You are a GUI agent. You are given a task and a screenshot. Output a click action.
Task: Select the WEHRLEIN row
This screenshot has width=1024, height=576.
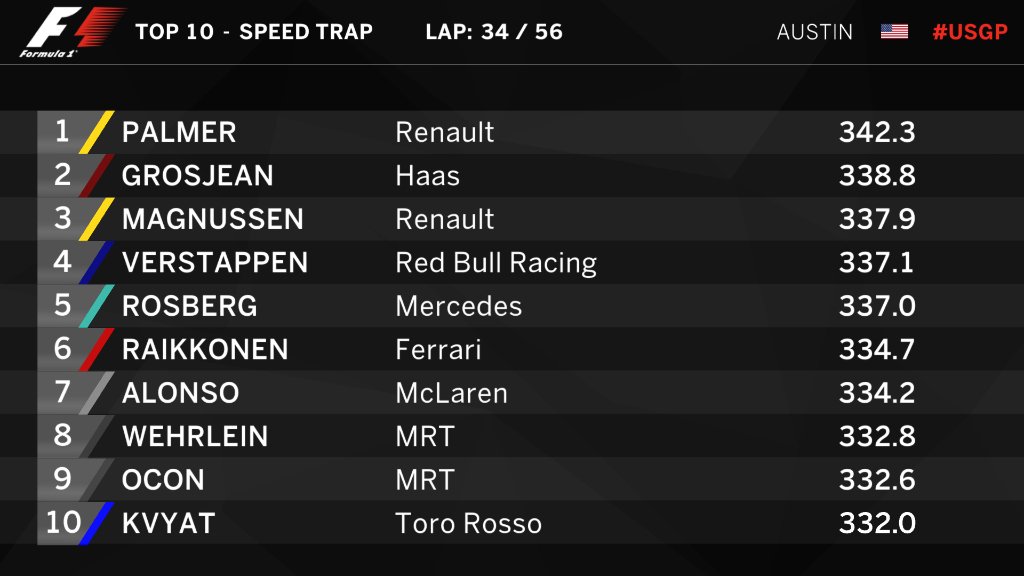pyautogui.click(x=512, y=436)
